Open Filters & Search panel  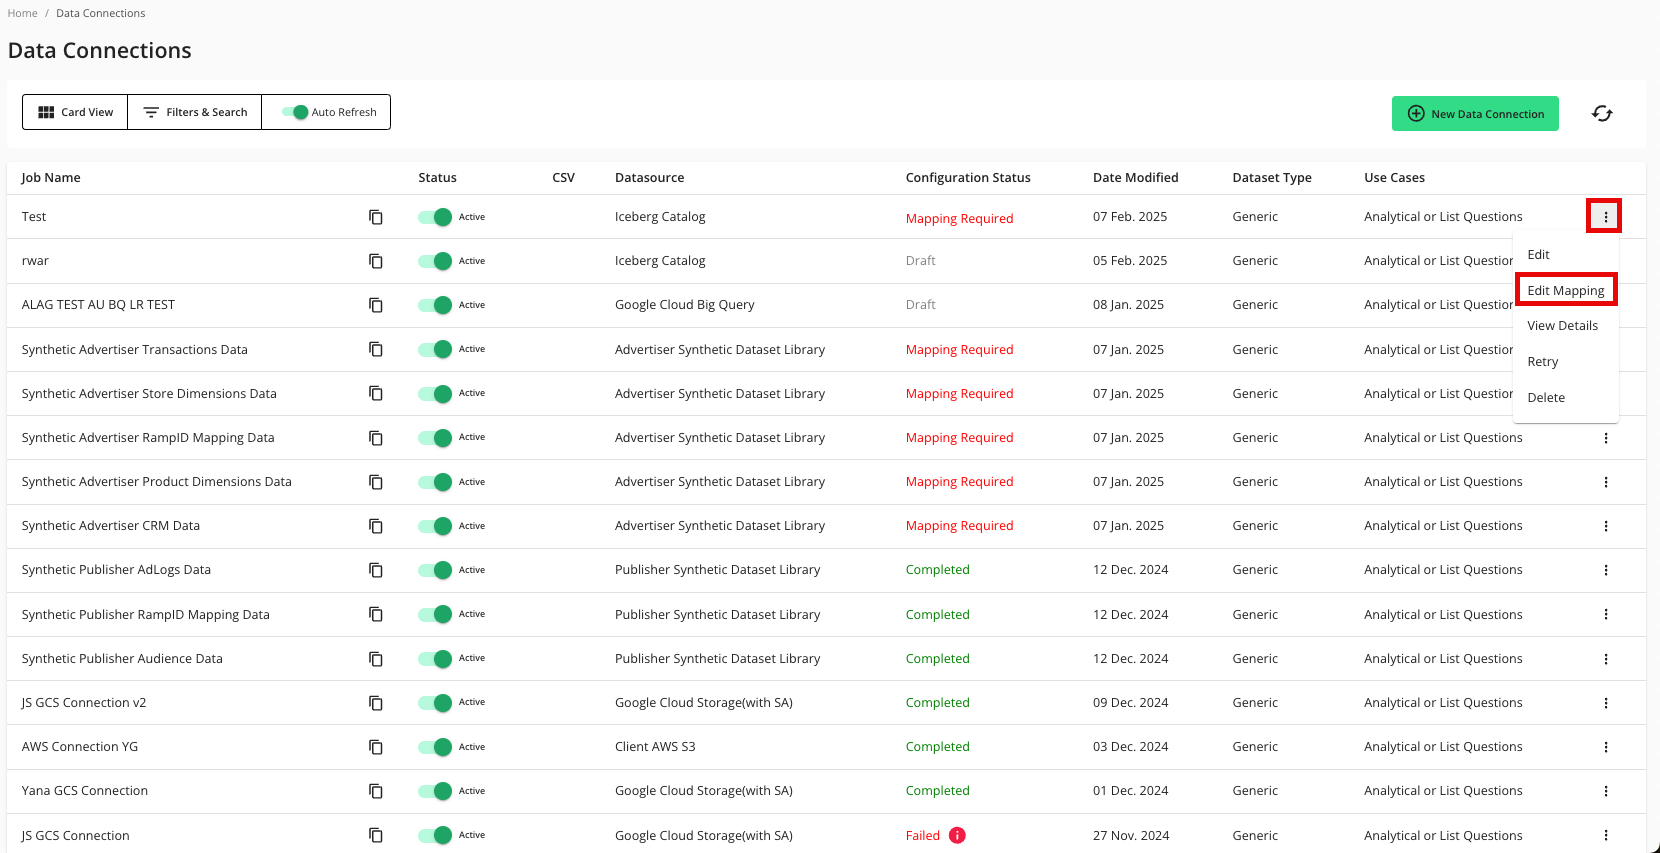(x=195, y=112)
